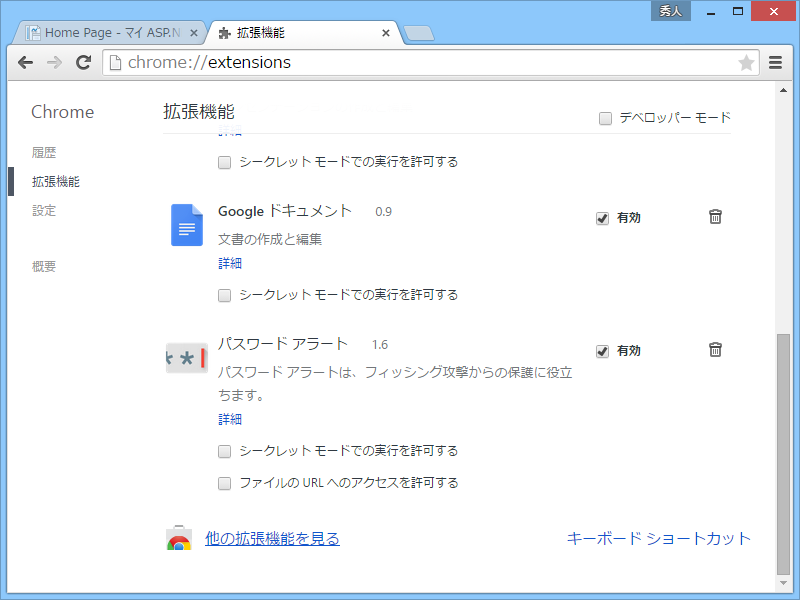Bookmark this page with the star icon
The height and width of the screenshot is (600, 800).
coord(746,62)
